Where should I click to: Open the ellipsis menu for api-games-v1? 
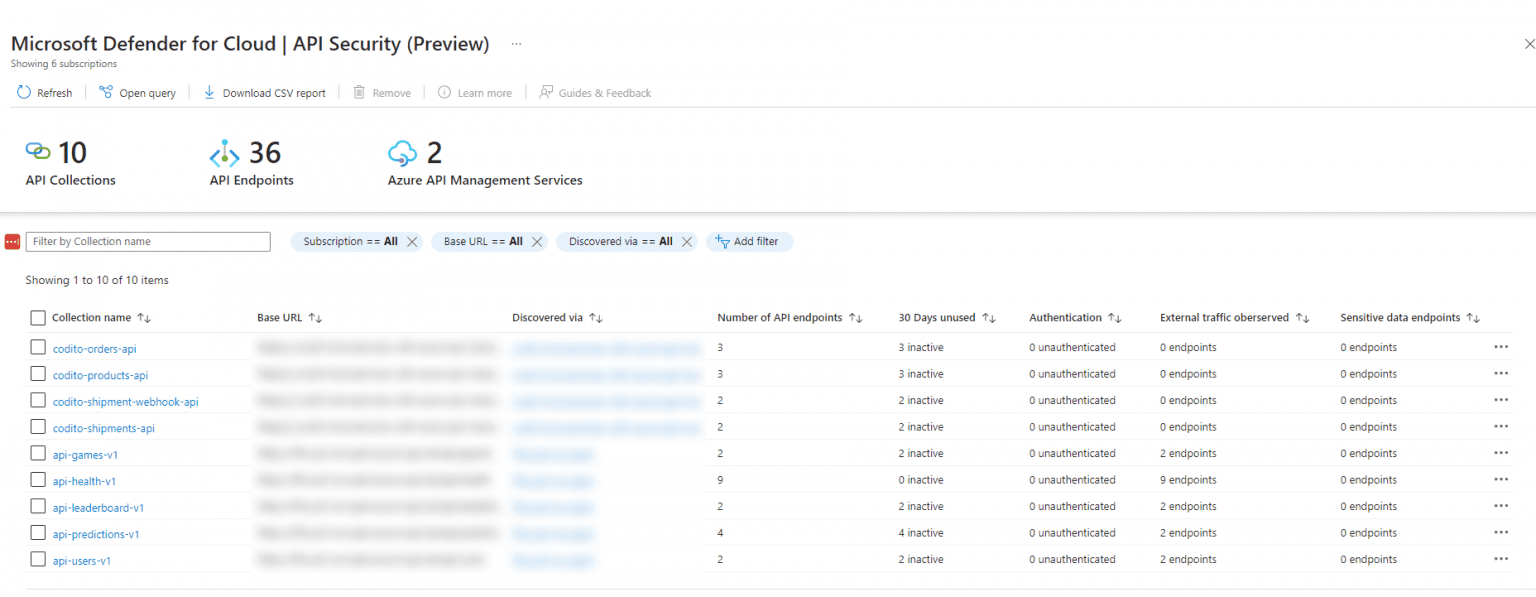click(x=1500, y=452)
